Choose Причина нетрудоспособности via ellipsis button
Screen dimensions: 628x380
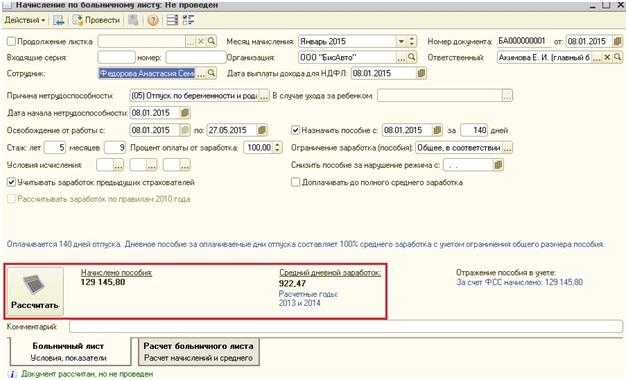click(264, 96)
